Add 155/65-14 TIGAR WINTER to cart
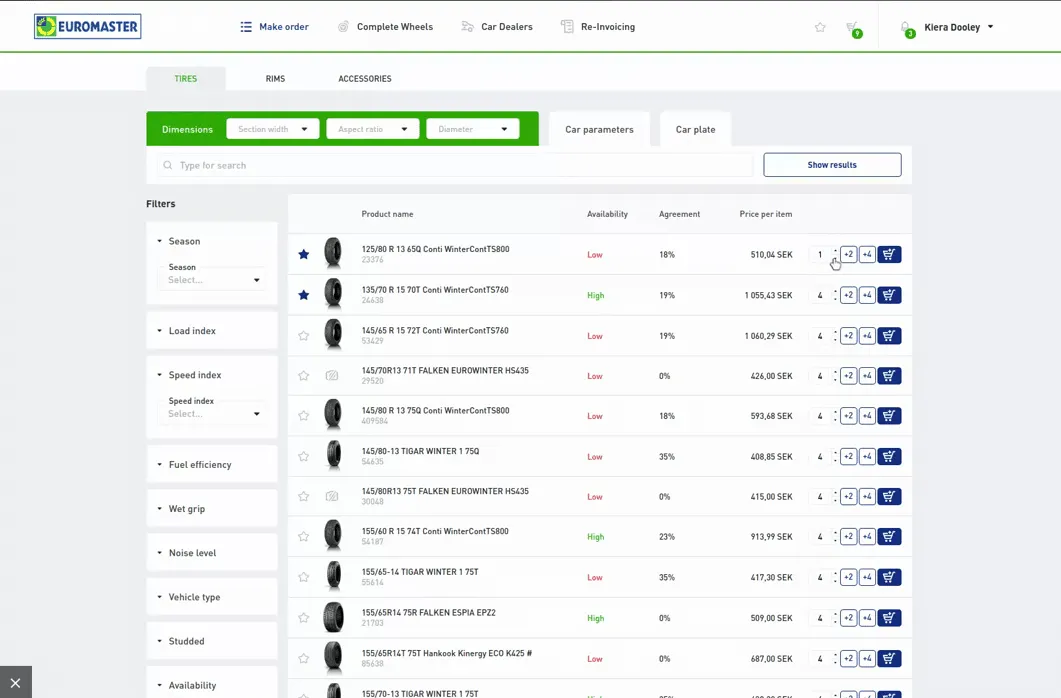The image size is (1061, 698). tap(889, 577)
